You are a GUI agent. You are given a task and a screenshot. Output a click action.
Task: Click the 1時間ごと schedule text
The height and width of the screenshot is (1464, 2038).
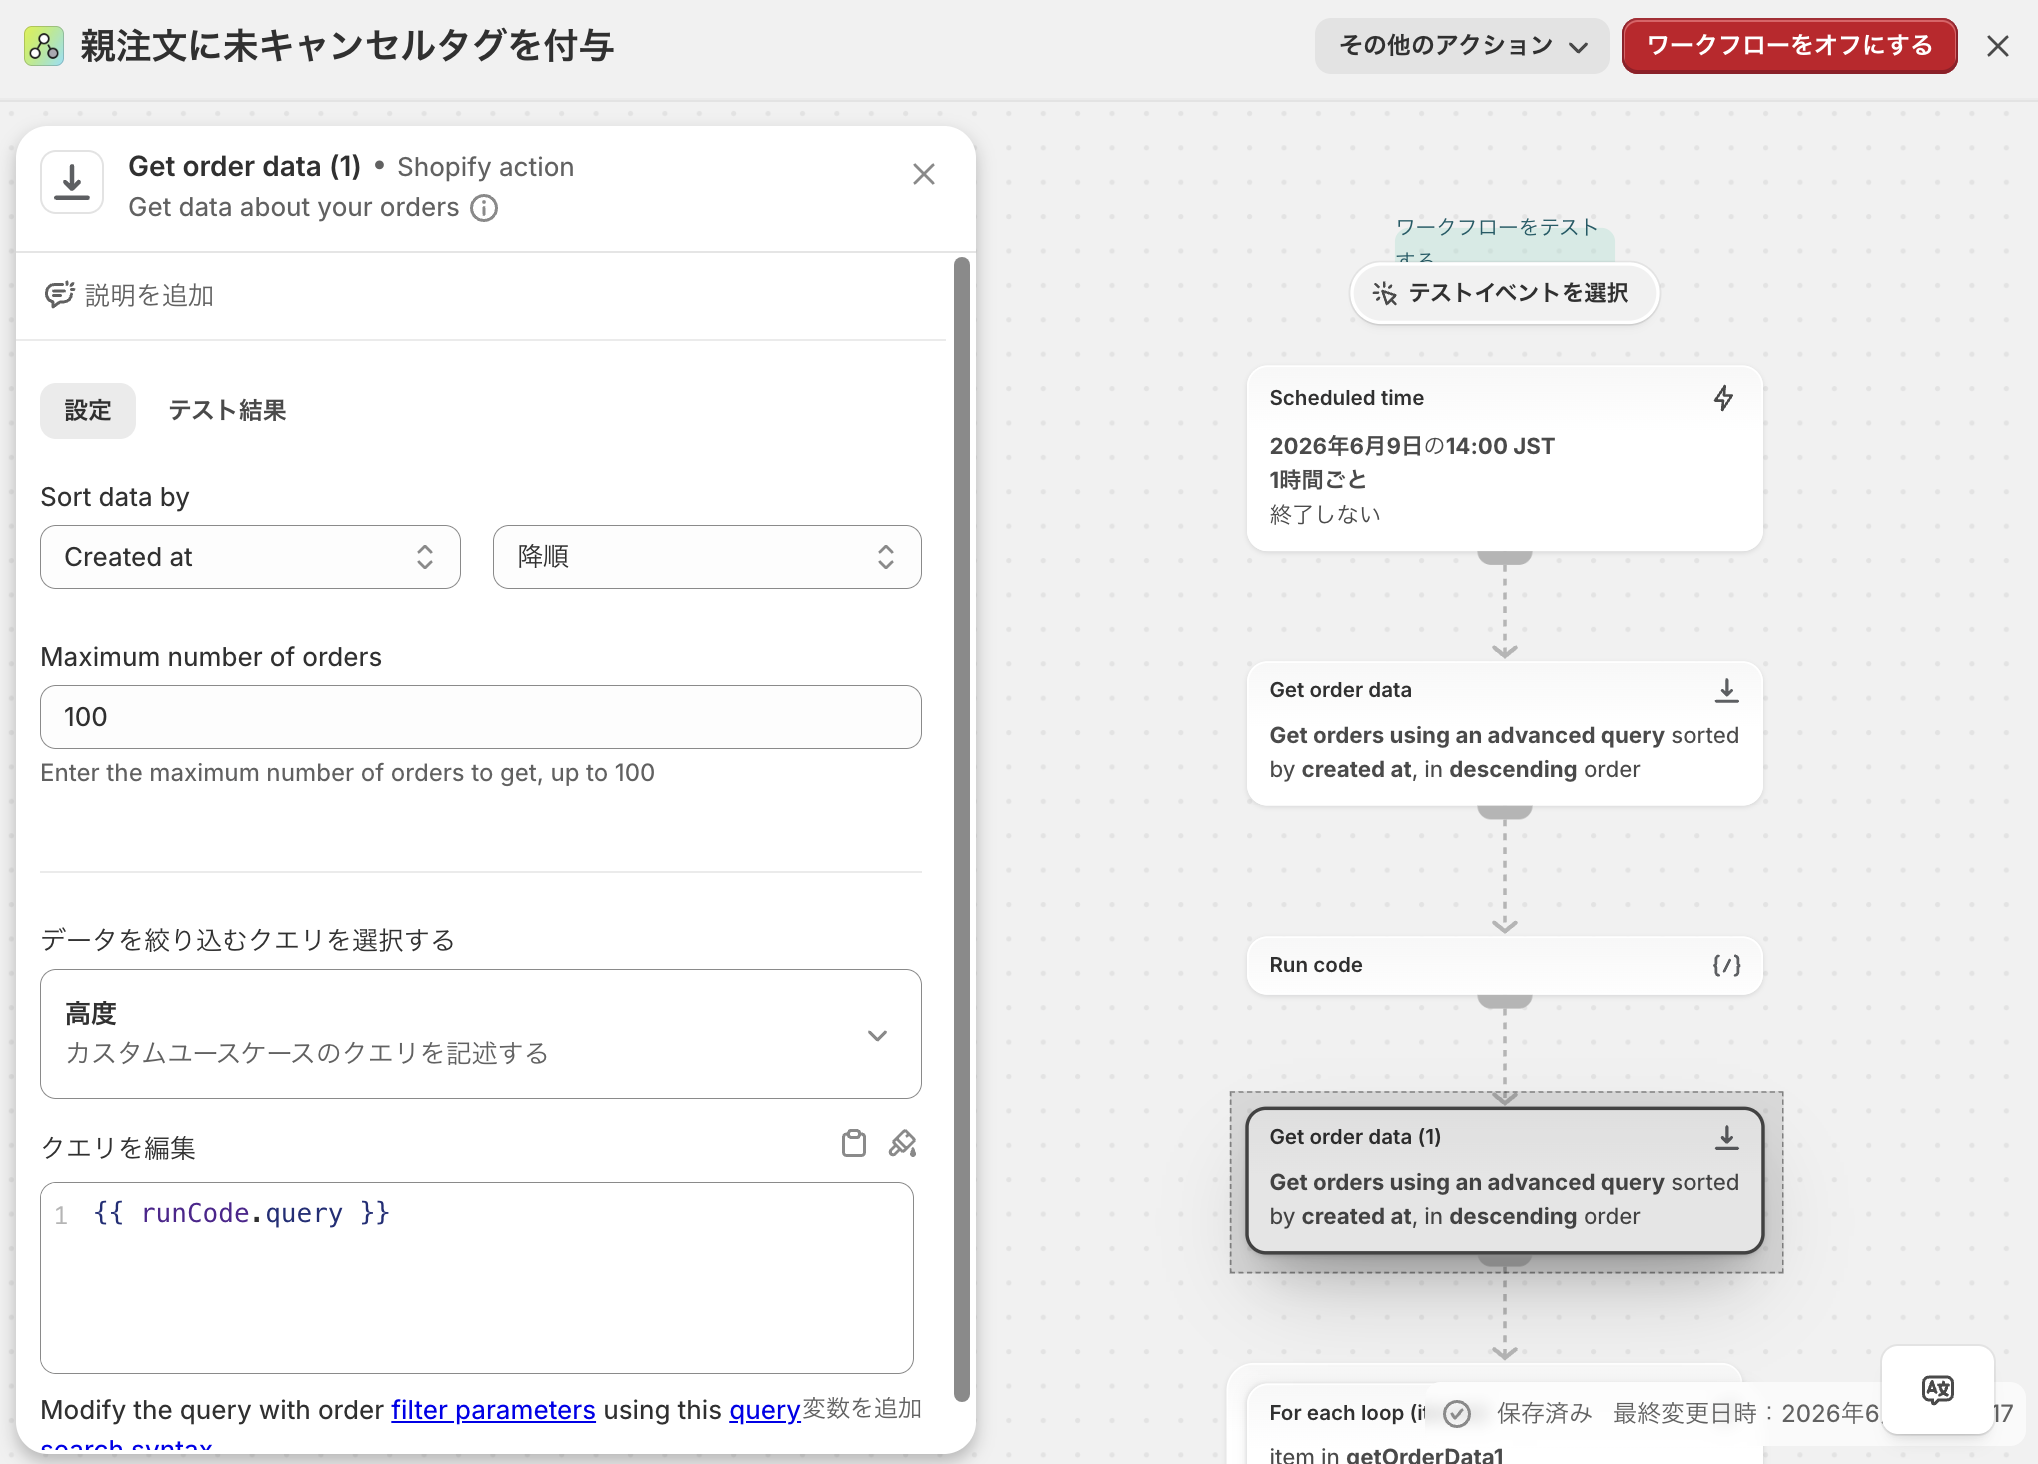point(1318,480)
